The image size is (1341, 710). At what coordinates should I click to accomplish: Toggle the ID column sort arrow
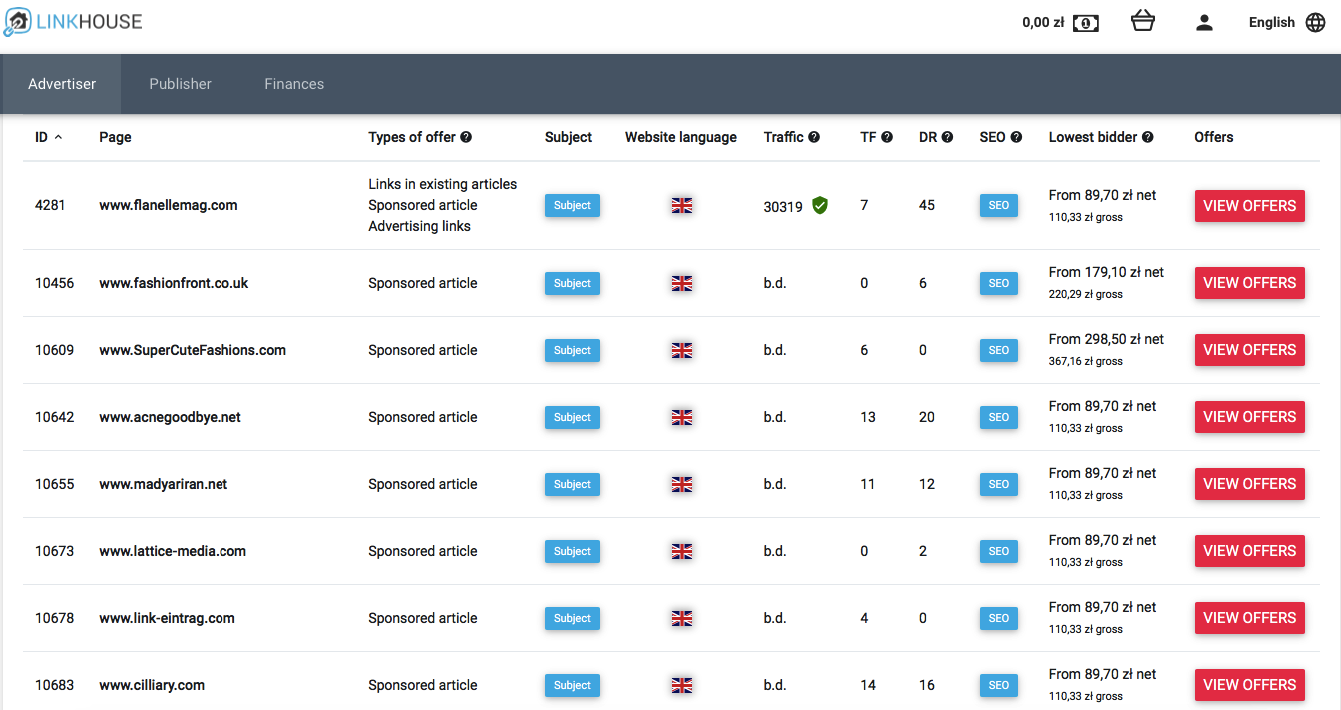tap(58, 137)
